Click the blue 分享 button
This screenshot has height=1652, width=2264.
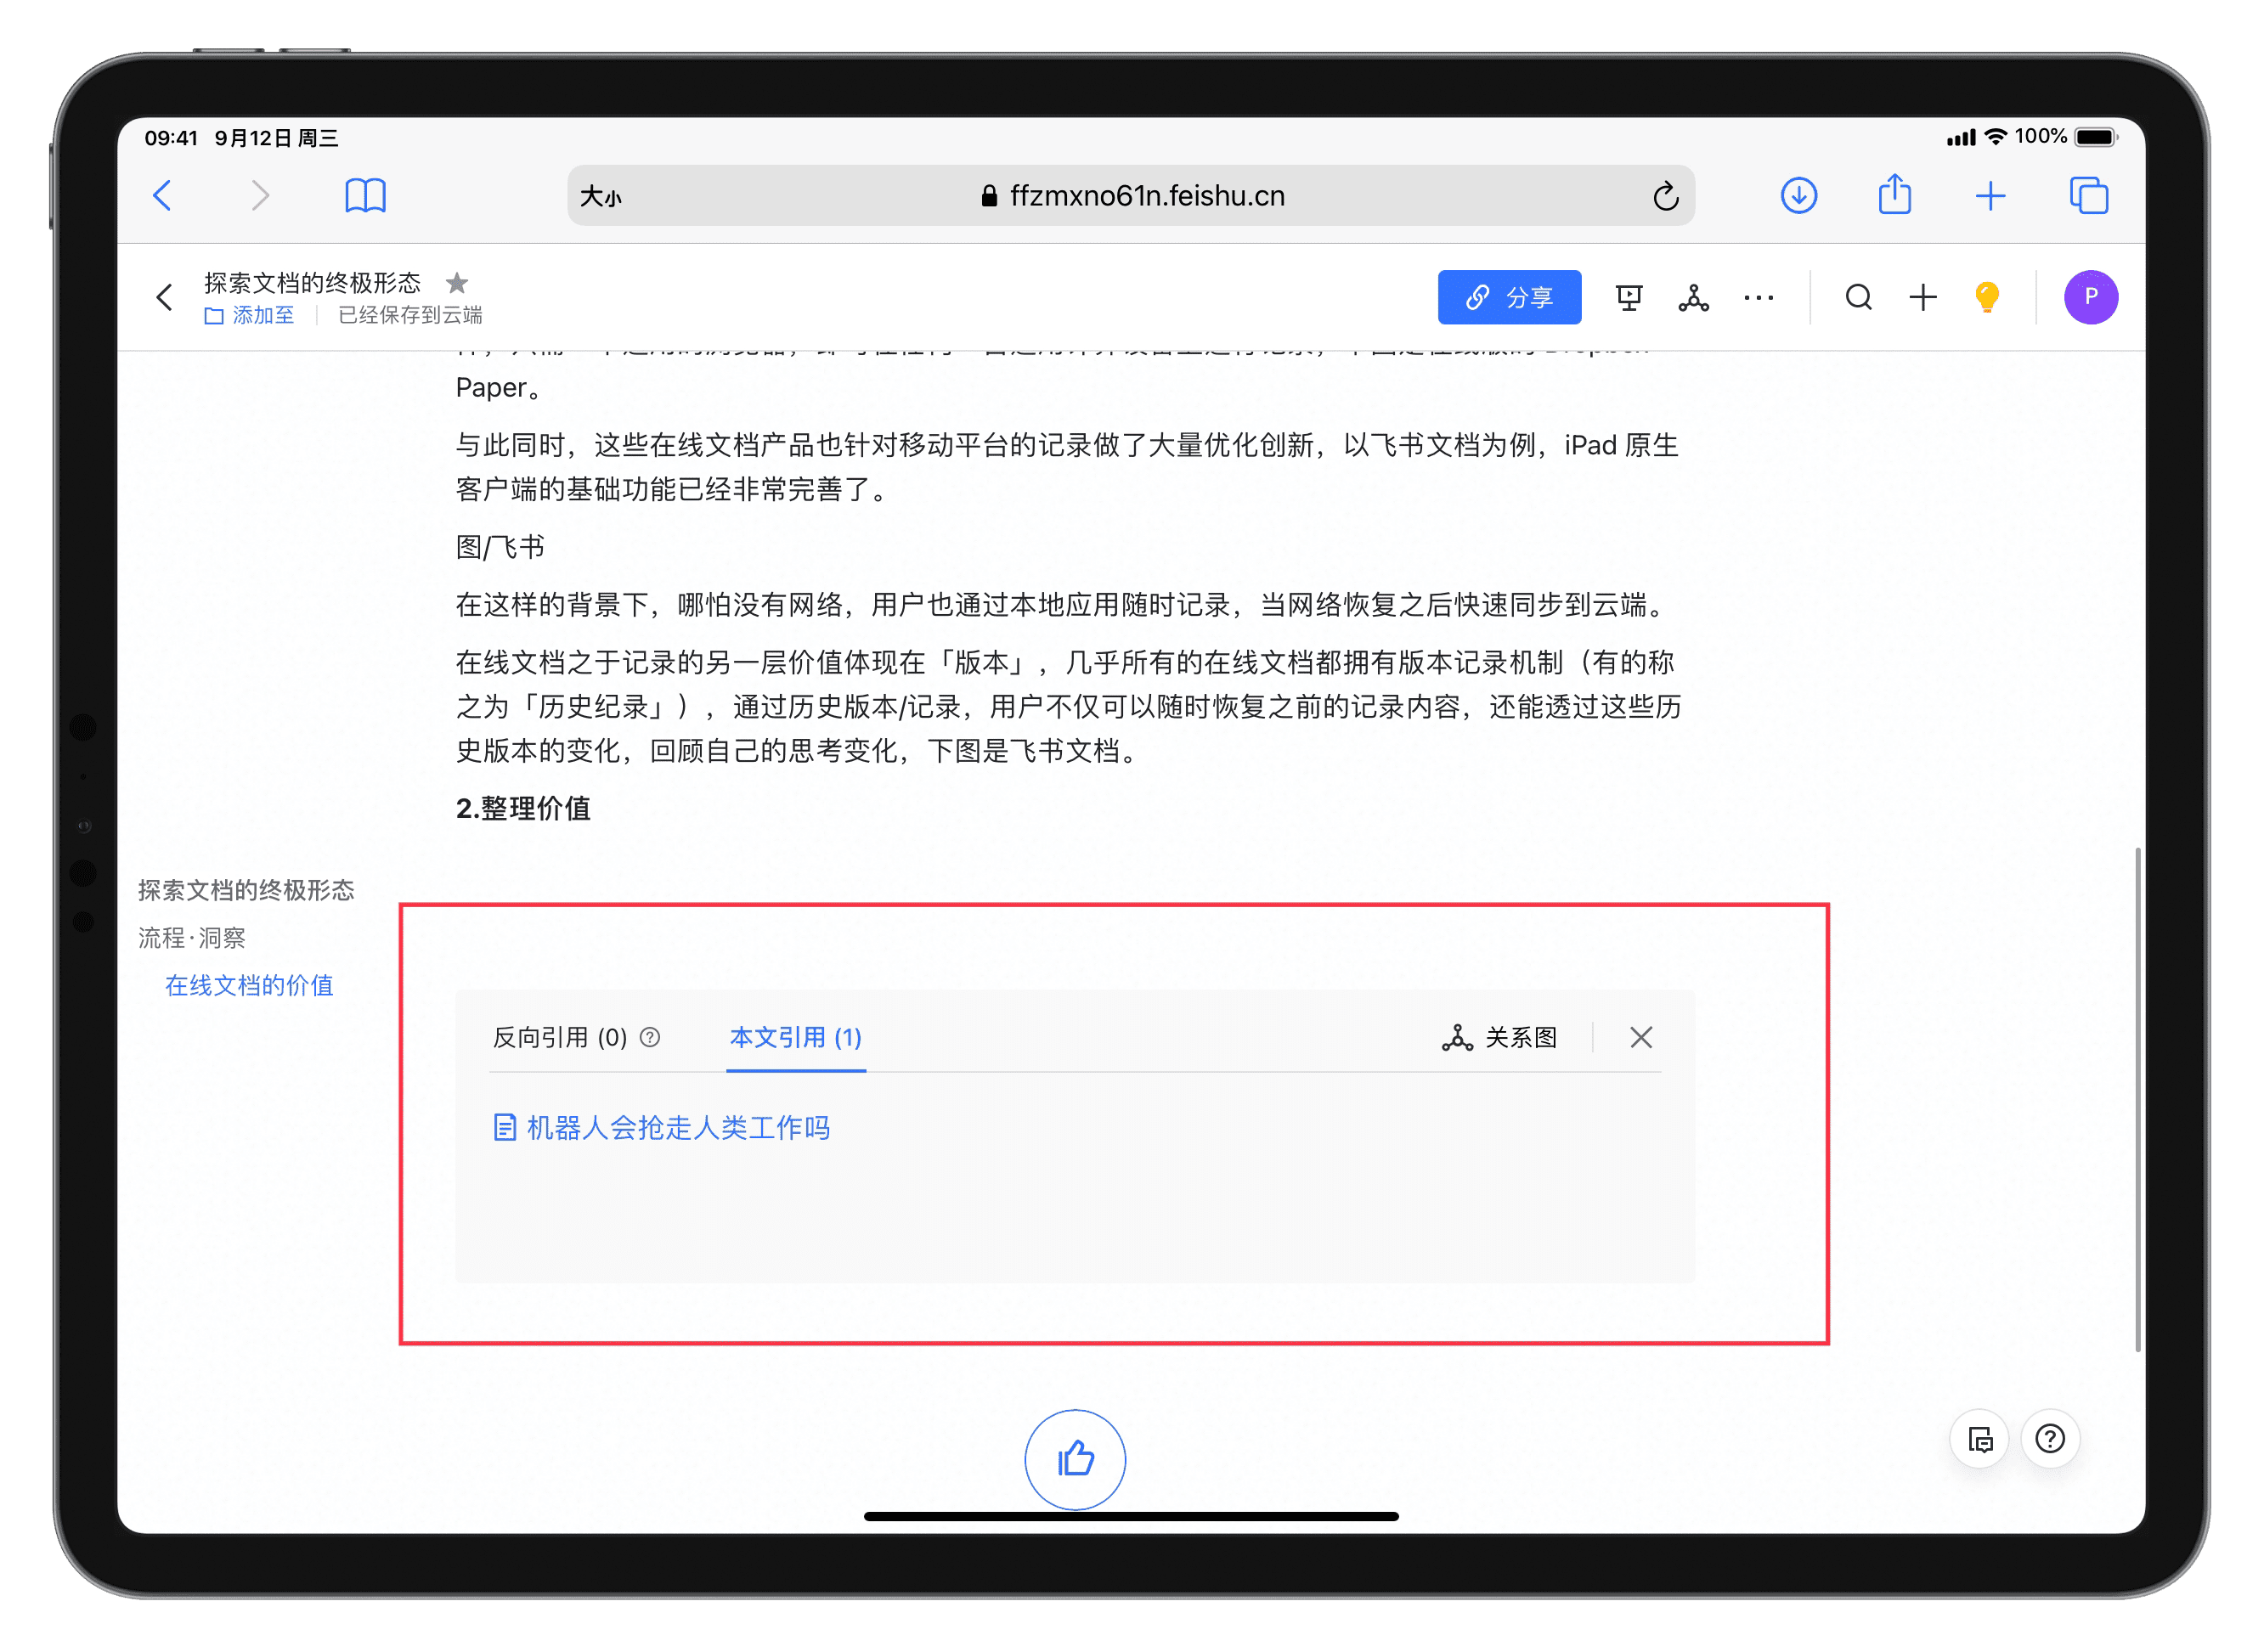tap(1509, 297)
